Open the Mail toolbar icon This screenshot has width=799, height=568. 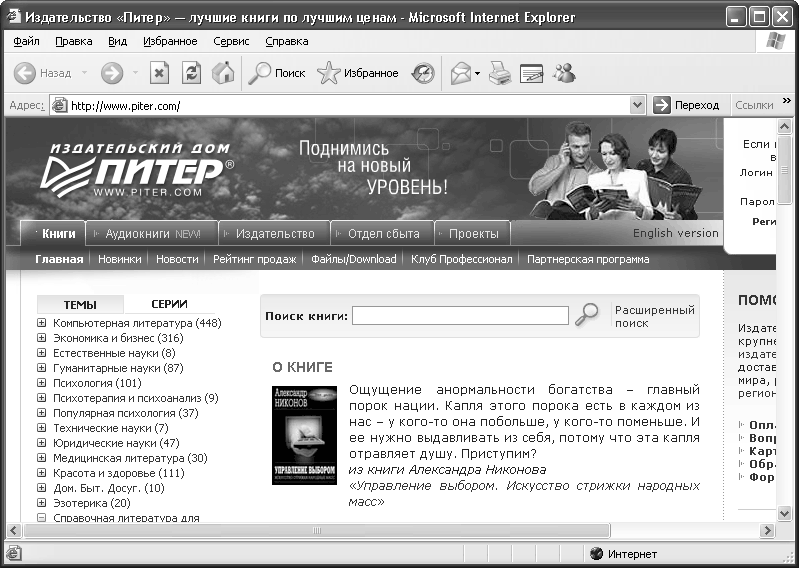tap(461, 73)
